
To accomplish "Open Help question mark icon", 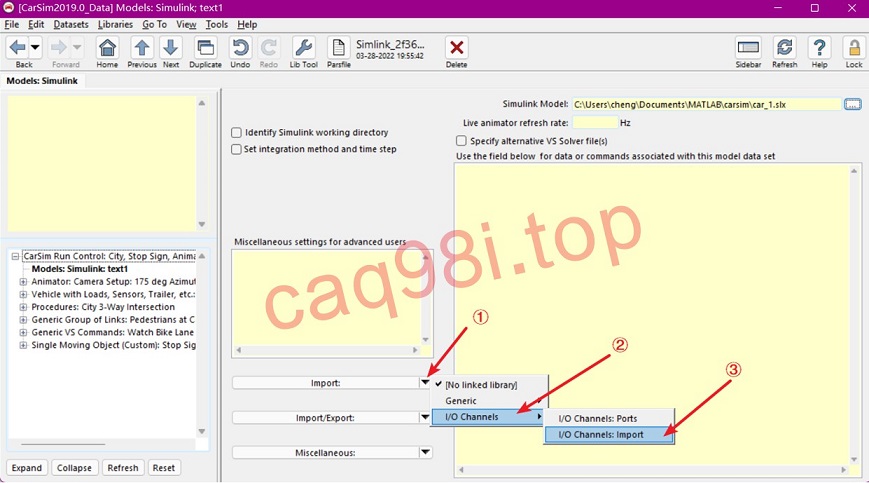I will [819, 48].
